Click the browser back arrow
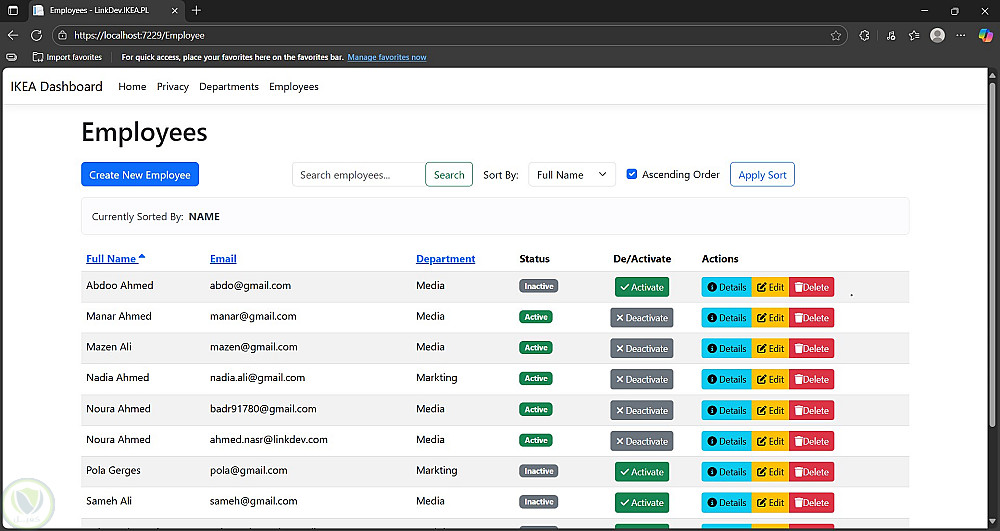Viewport: 1000px width, 531px height. pyautogui.click(x=13, y=35)
